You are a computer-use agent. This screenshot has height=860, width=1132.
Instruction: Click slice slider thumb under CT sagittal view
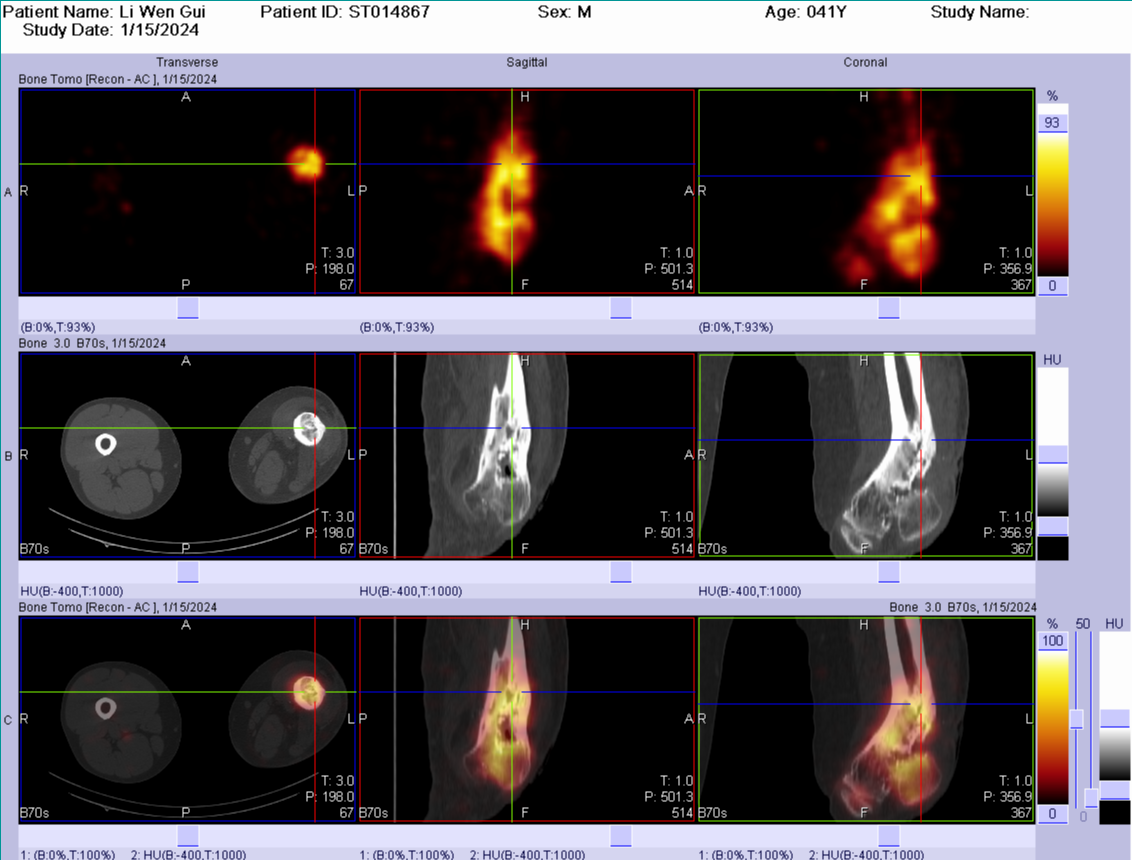point(621,572)
